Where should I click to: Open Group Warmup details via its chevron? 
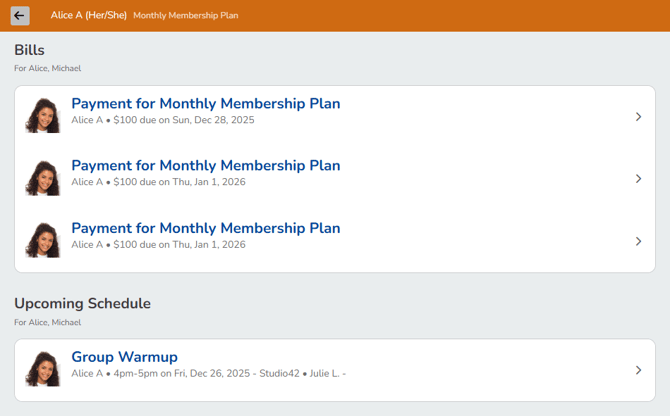pyautogui.click(x=638, y=370)
